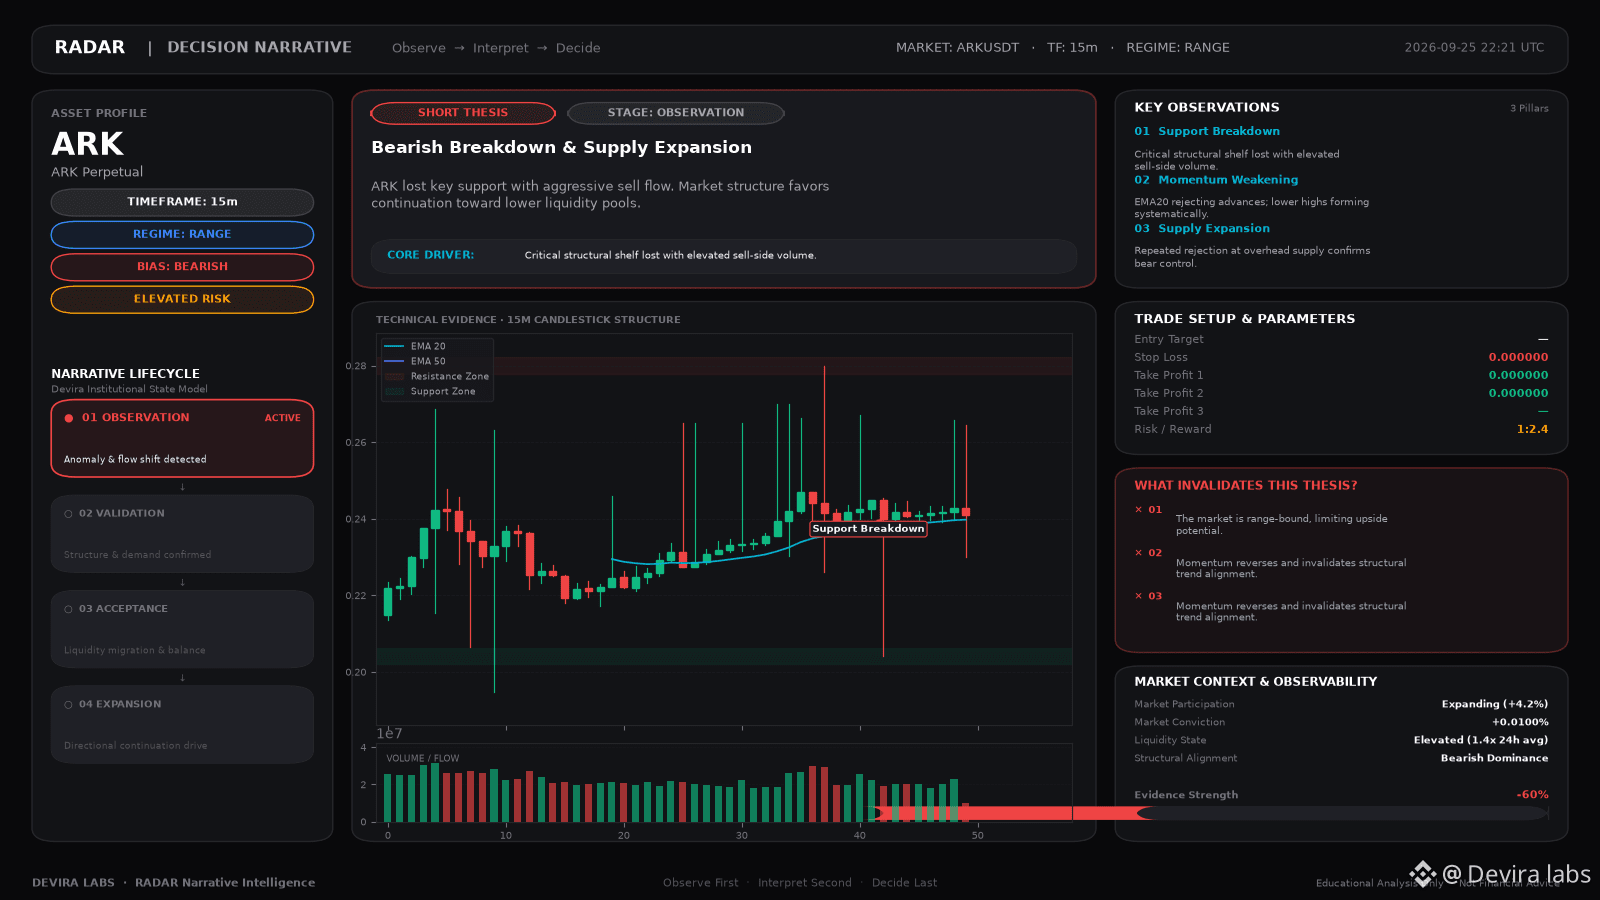Select the 03 Acceptance radio circle
The width and height of the screenshot is (1600, 900).
(x=68, y=609)
